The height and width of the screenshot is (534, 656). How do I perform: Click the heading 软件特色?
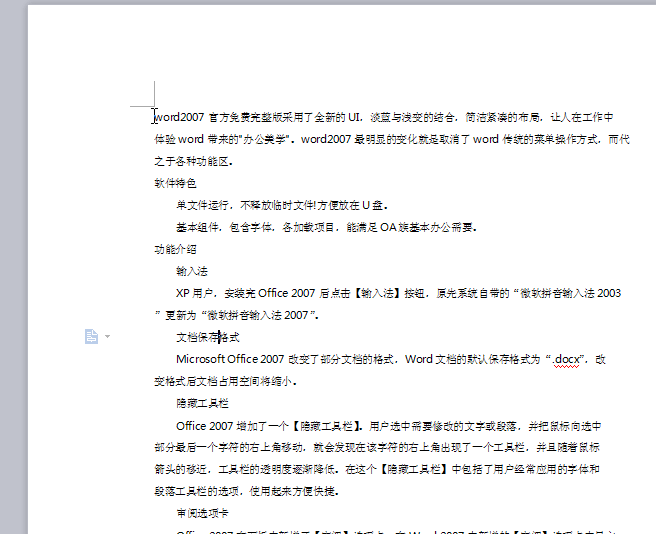click(175, 183)
